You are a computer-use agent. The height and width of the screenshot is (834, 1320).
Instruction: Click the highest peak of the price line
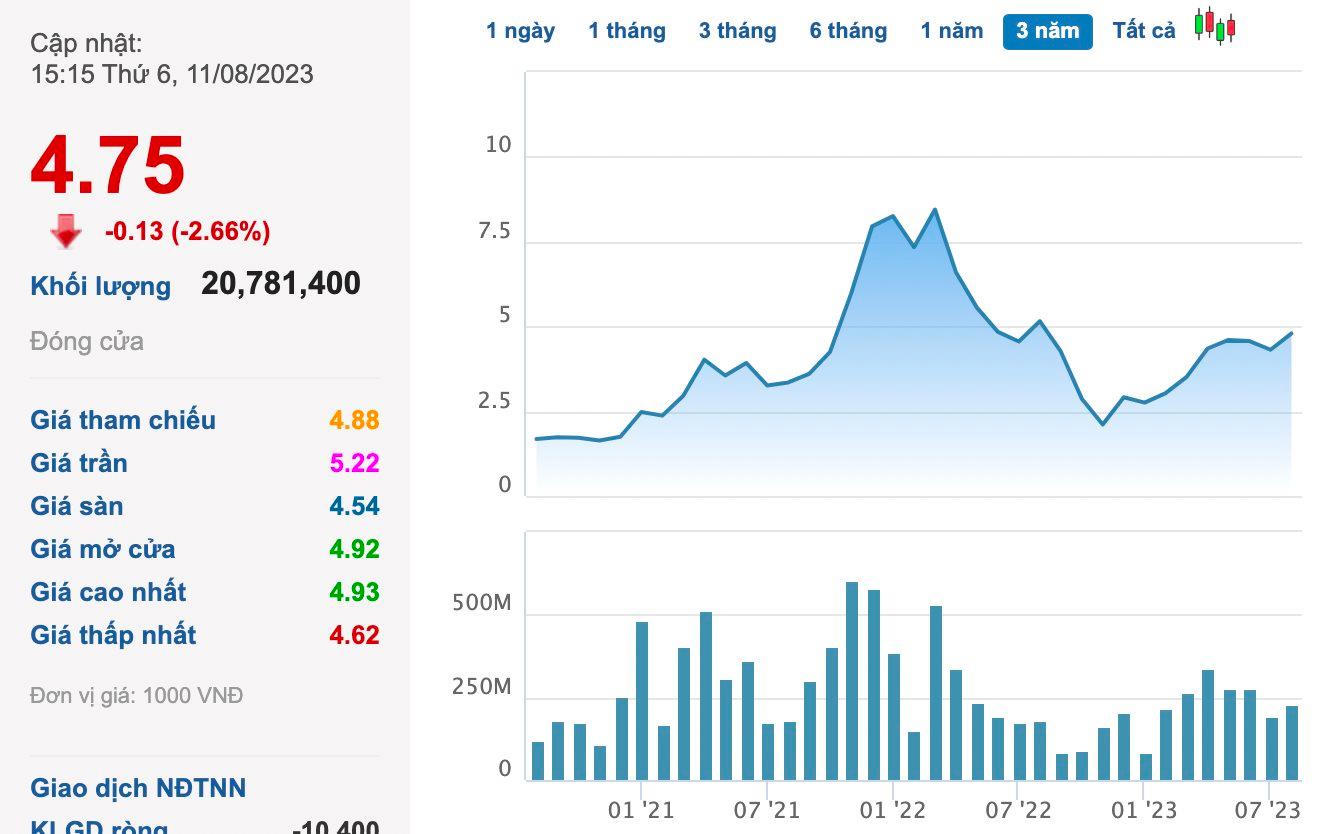(934, 210)
